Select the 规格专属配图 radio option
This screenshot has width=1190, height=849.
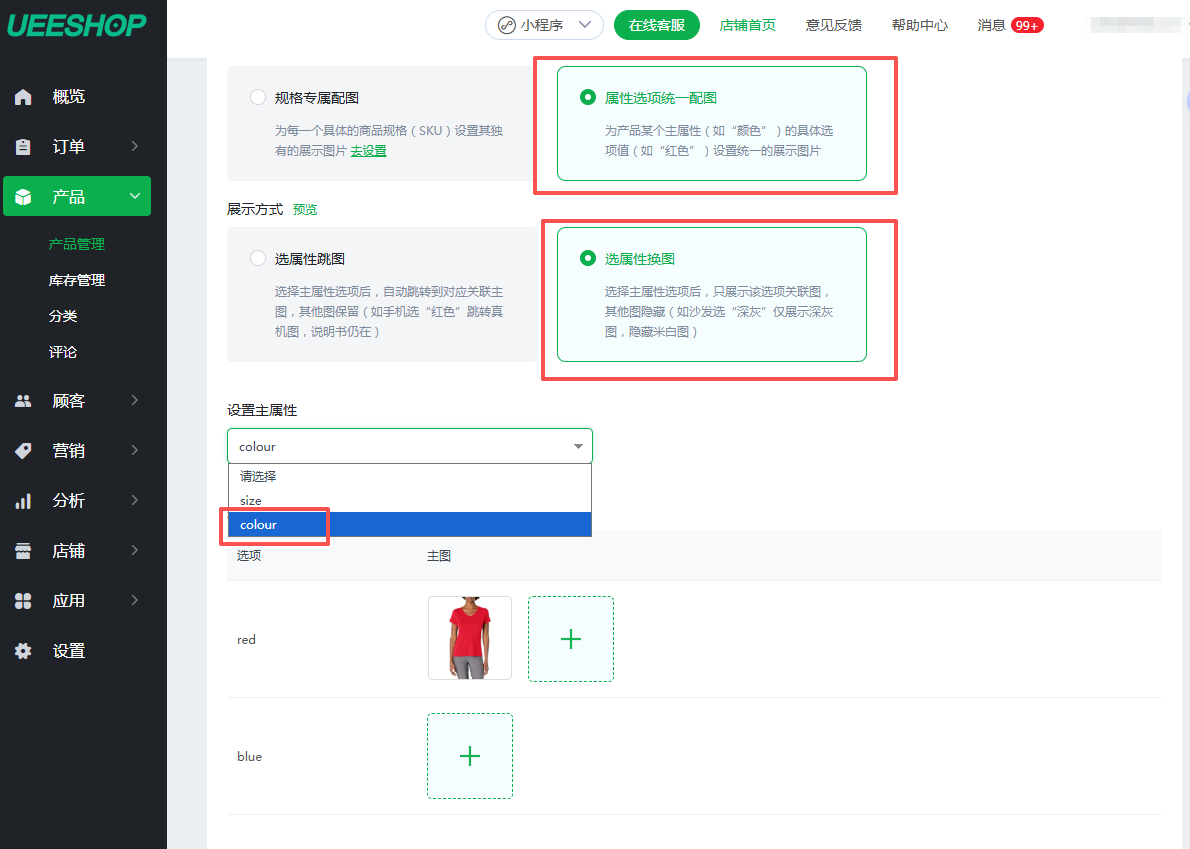click(x=258, y=98)
